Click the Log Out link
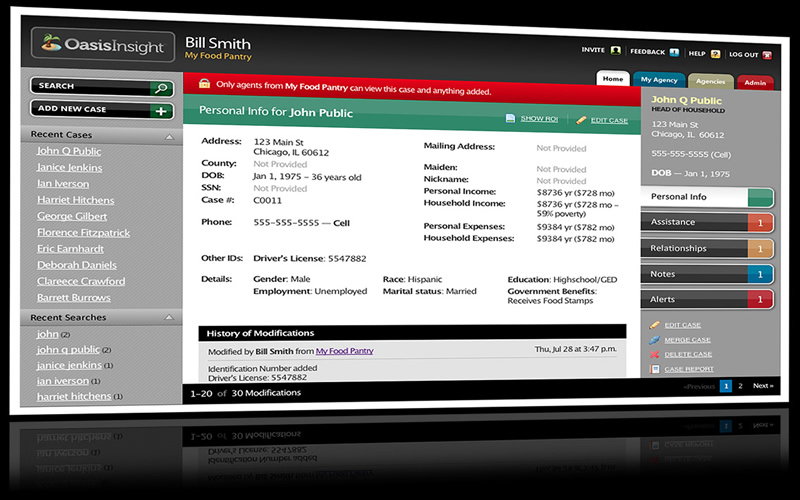 (743, 54)
